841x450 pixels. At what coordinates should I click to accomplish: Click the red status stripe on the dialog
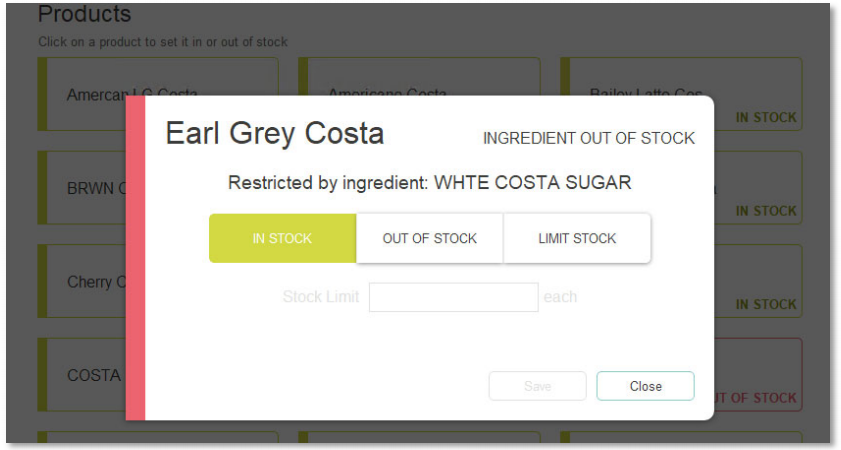click(135, 258)
